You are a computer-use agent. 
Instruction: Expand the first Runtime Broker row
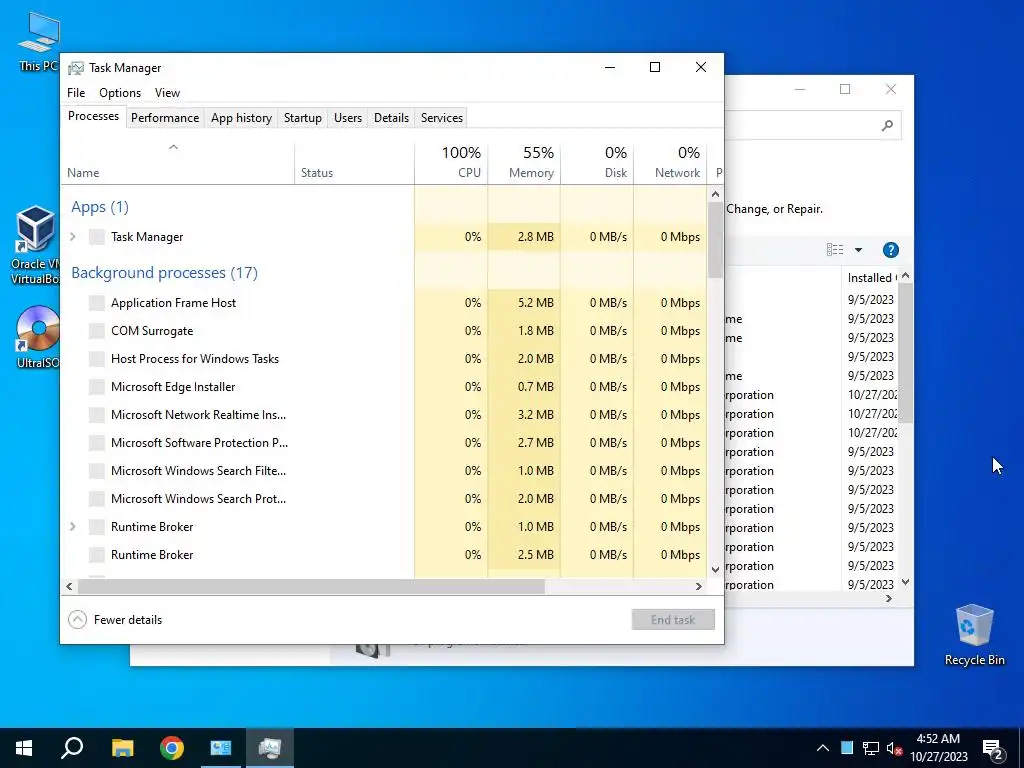(73, 527)
